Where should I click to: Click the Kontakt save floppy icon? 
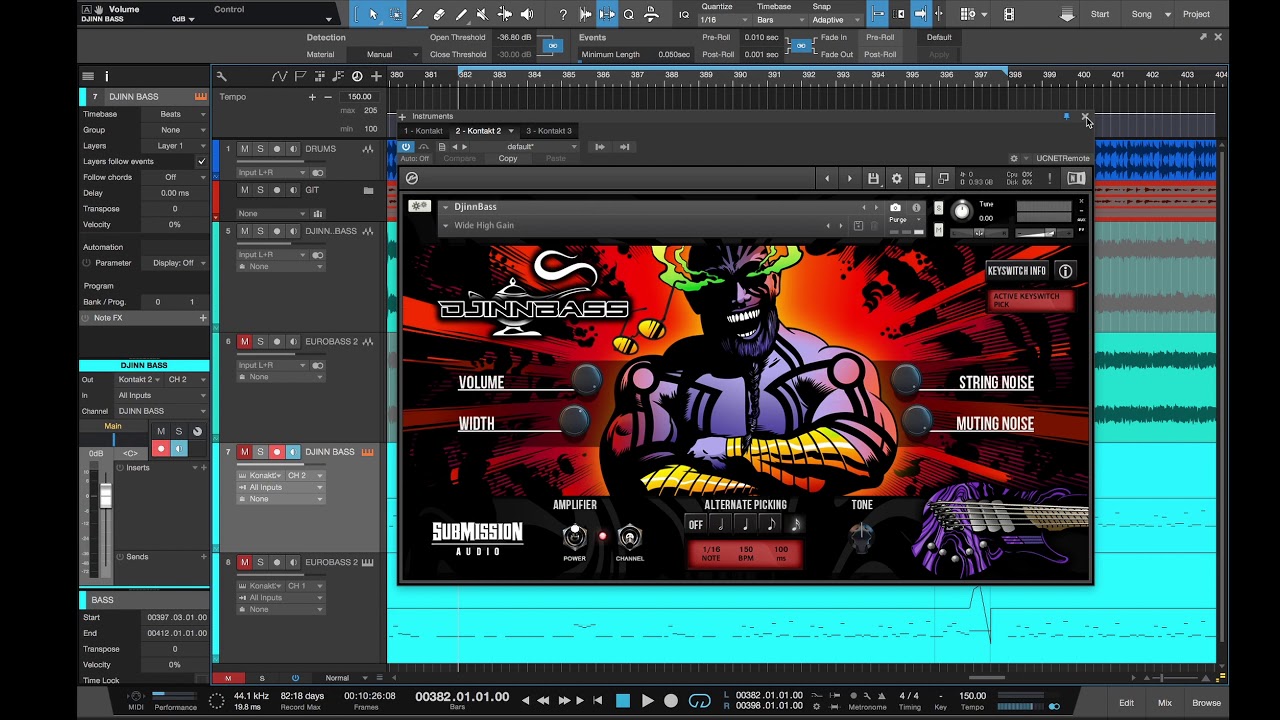pyautogui.click(x=873, y=179)
